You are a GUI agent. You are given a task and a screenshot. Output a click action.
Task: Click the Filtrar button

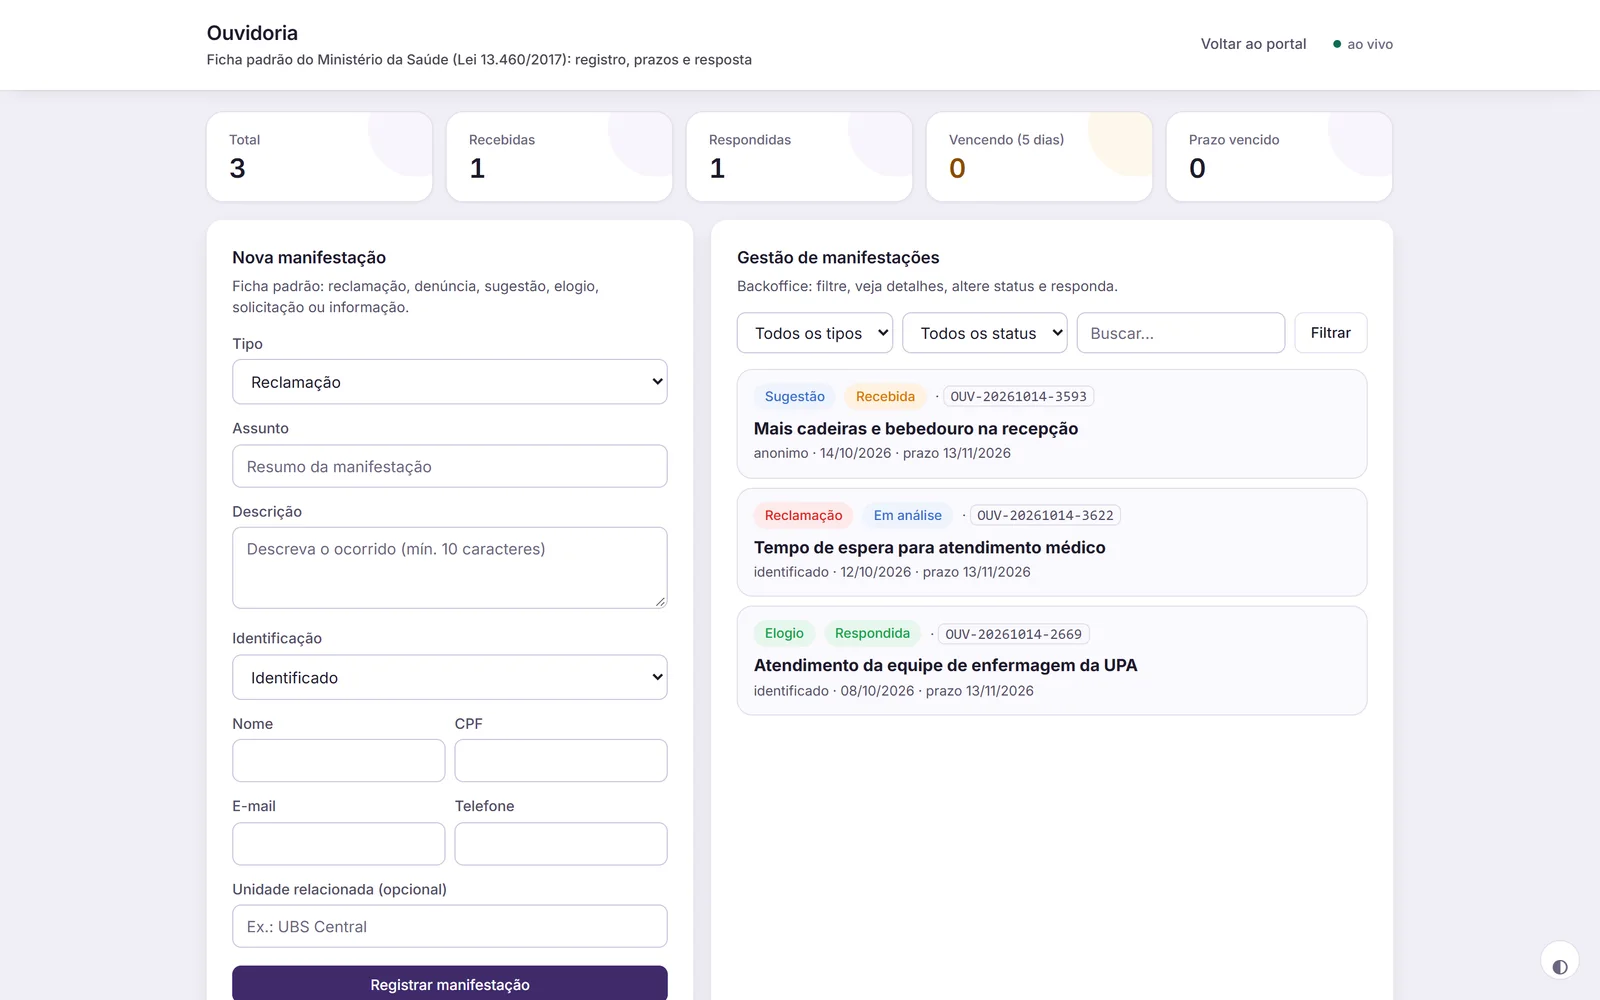[x=1330, y=333]
